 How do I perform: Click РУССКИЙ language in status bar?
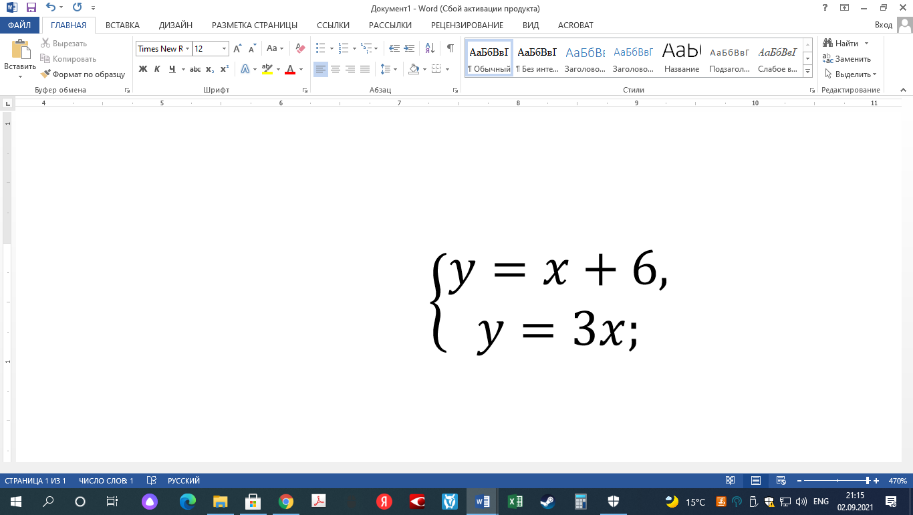coord(183,481)
